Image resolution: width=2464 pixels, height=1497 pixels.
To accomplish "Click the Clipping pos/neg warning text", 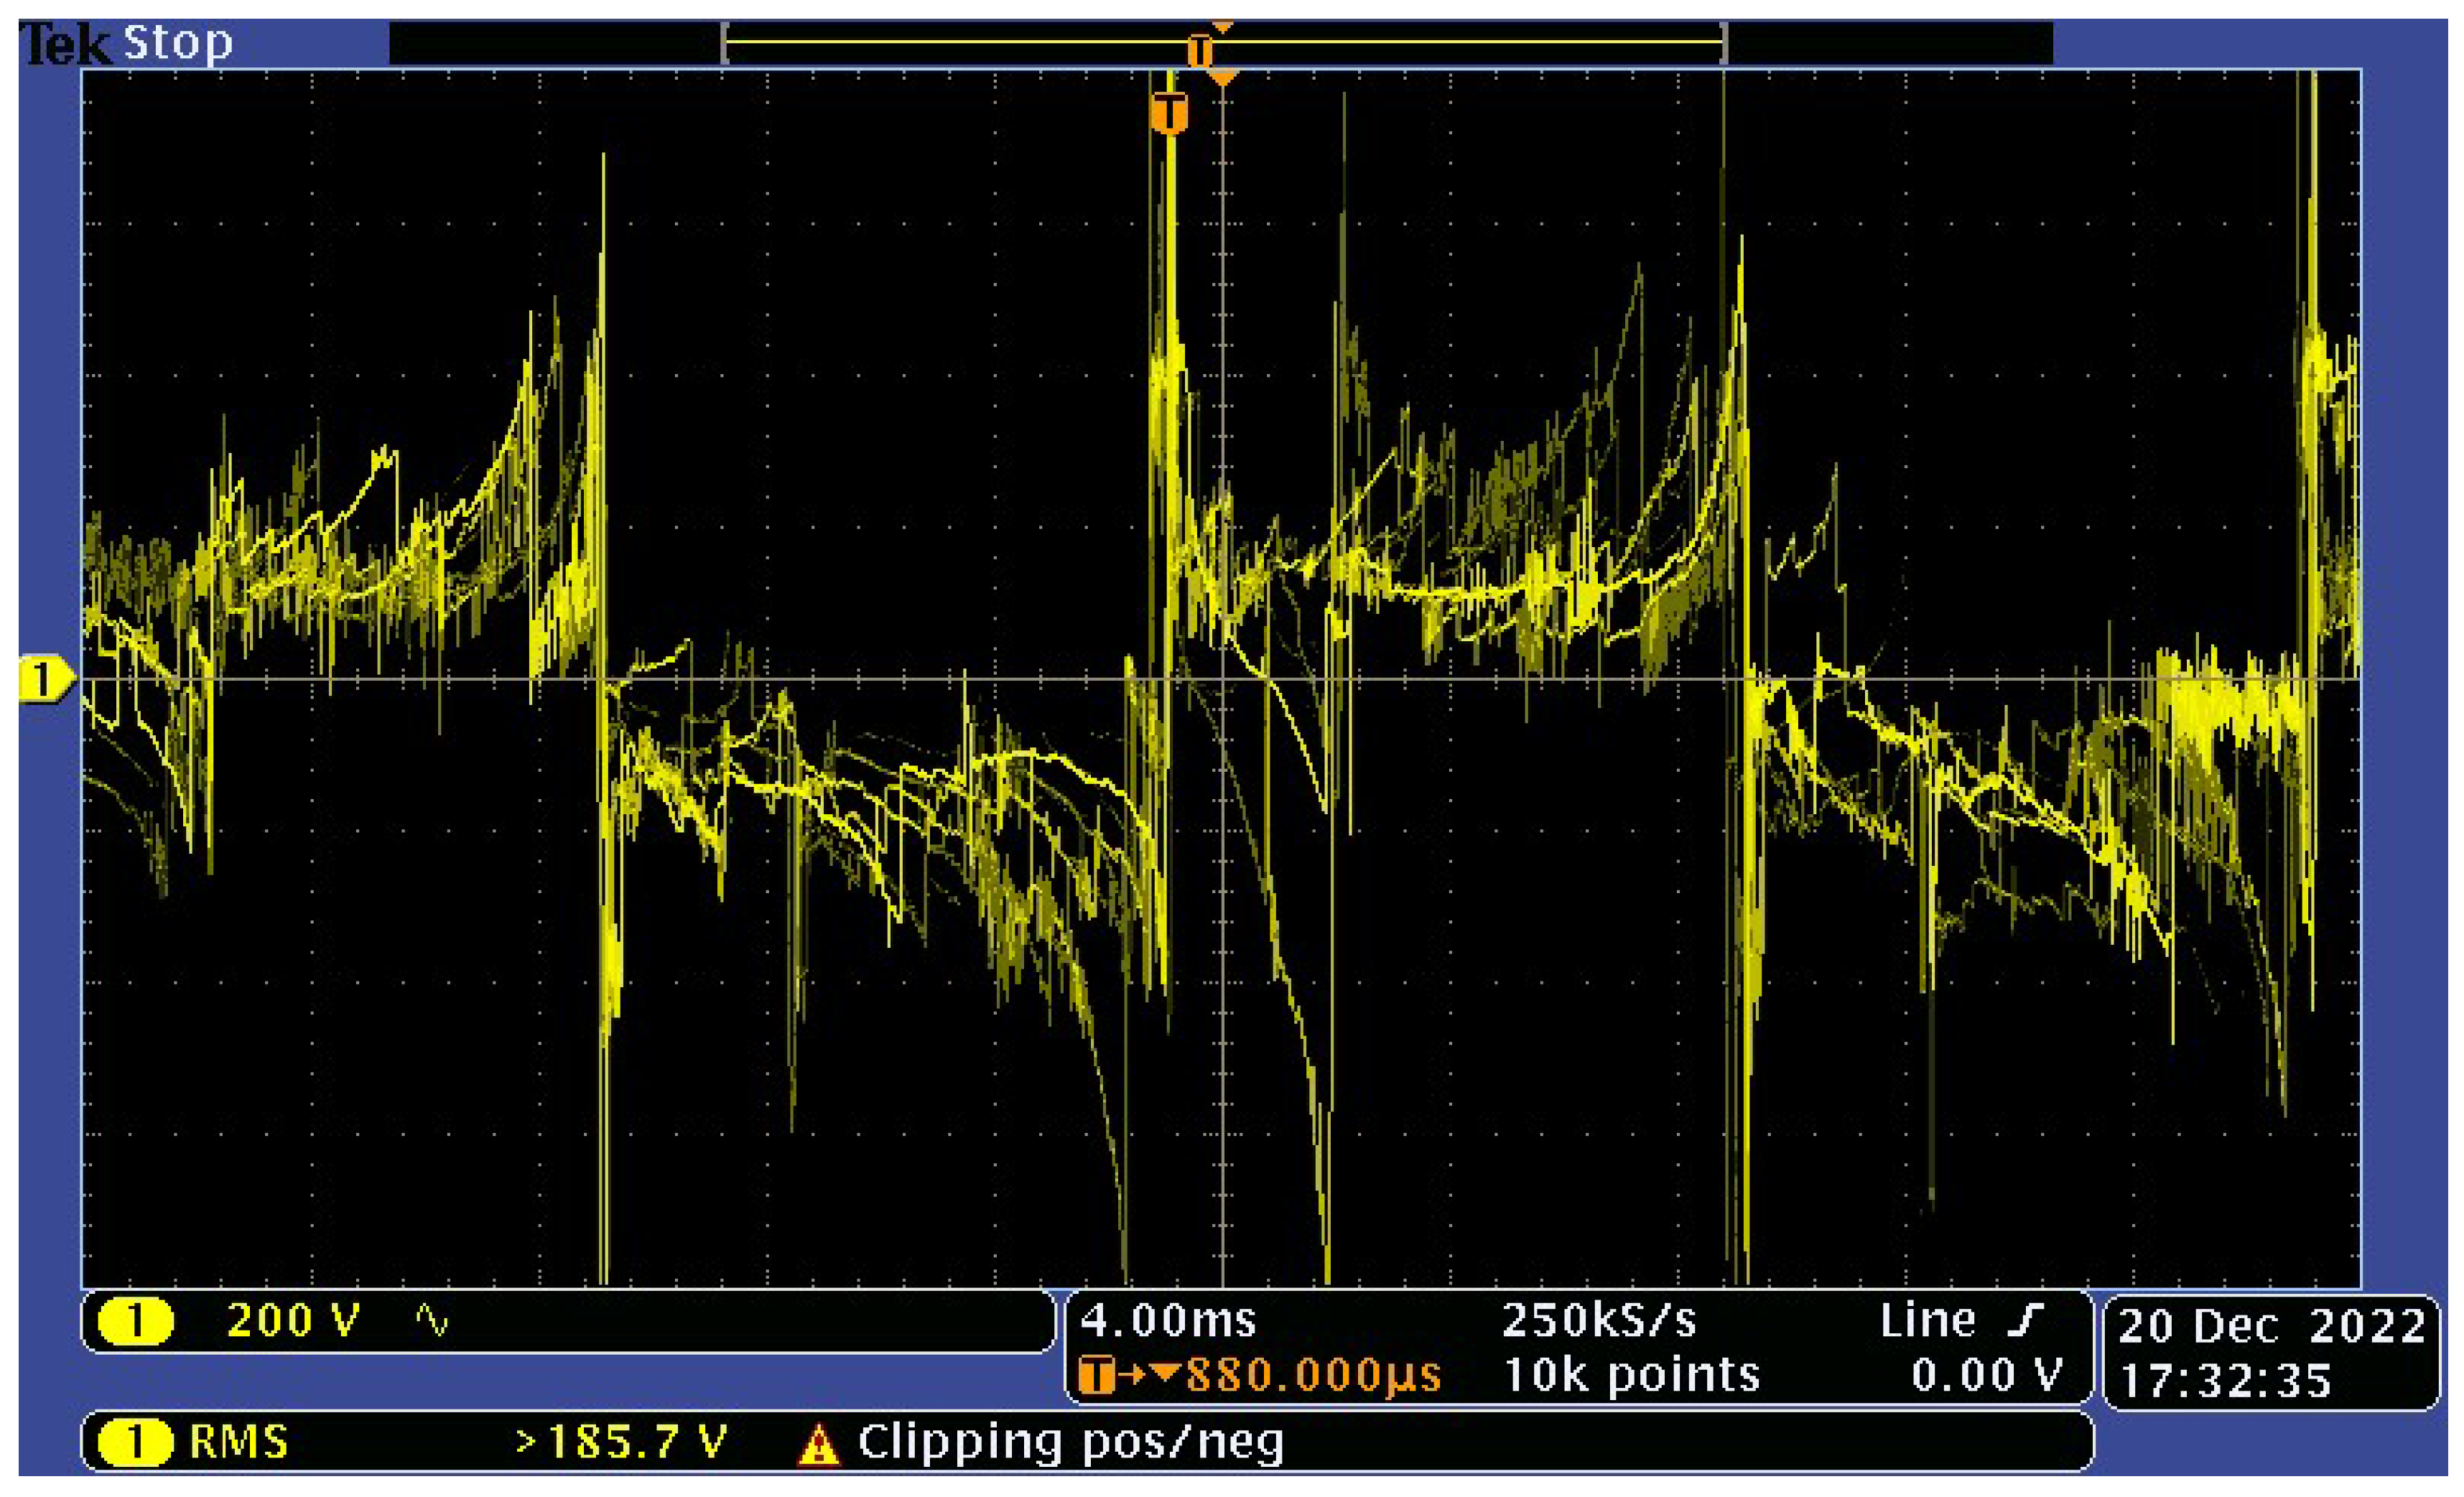I will pyautogui.click(x=1070, y=1443).
